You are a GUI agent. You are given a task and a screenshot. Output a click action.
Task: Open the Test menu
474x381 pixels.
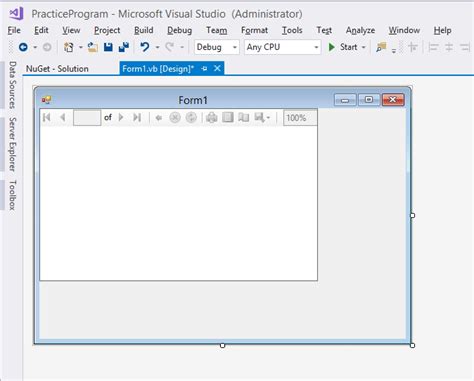pos(324,30)
